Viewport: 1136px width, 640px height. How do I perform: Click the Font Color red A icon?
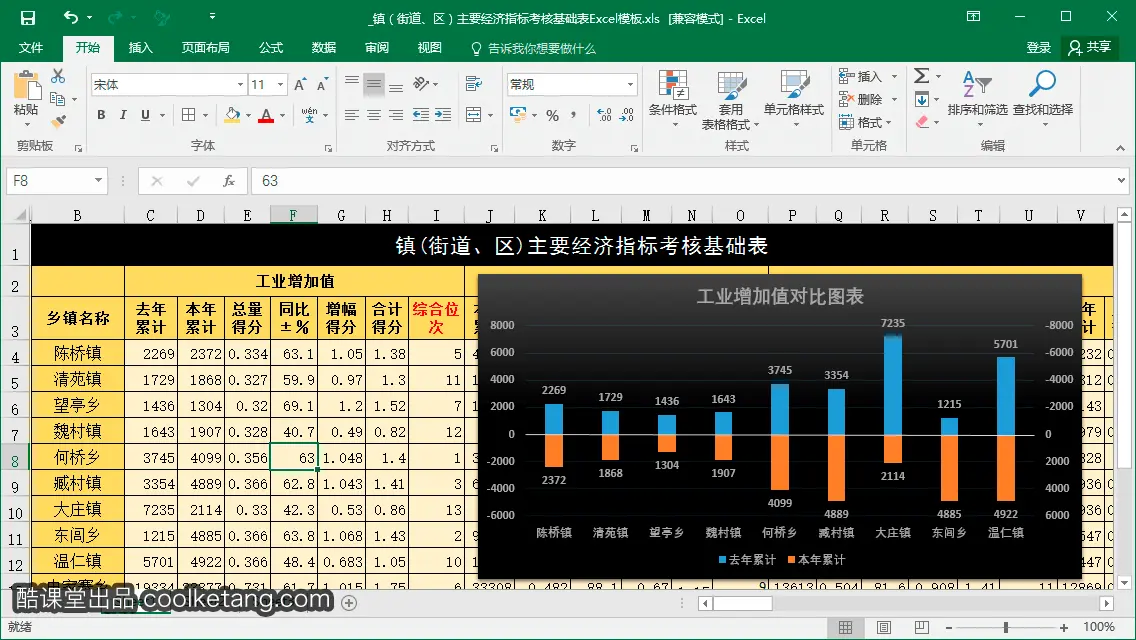(266, 115)
